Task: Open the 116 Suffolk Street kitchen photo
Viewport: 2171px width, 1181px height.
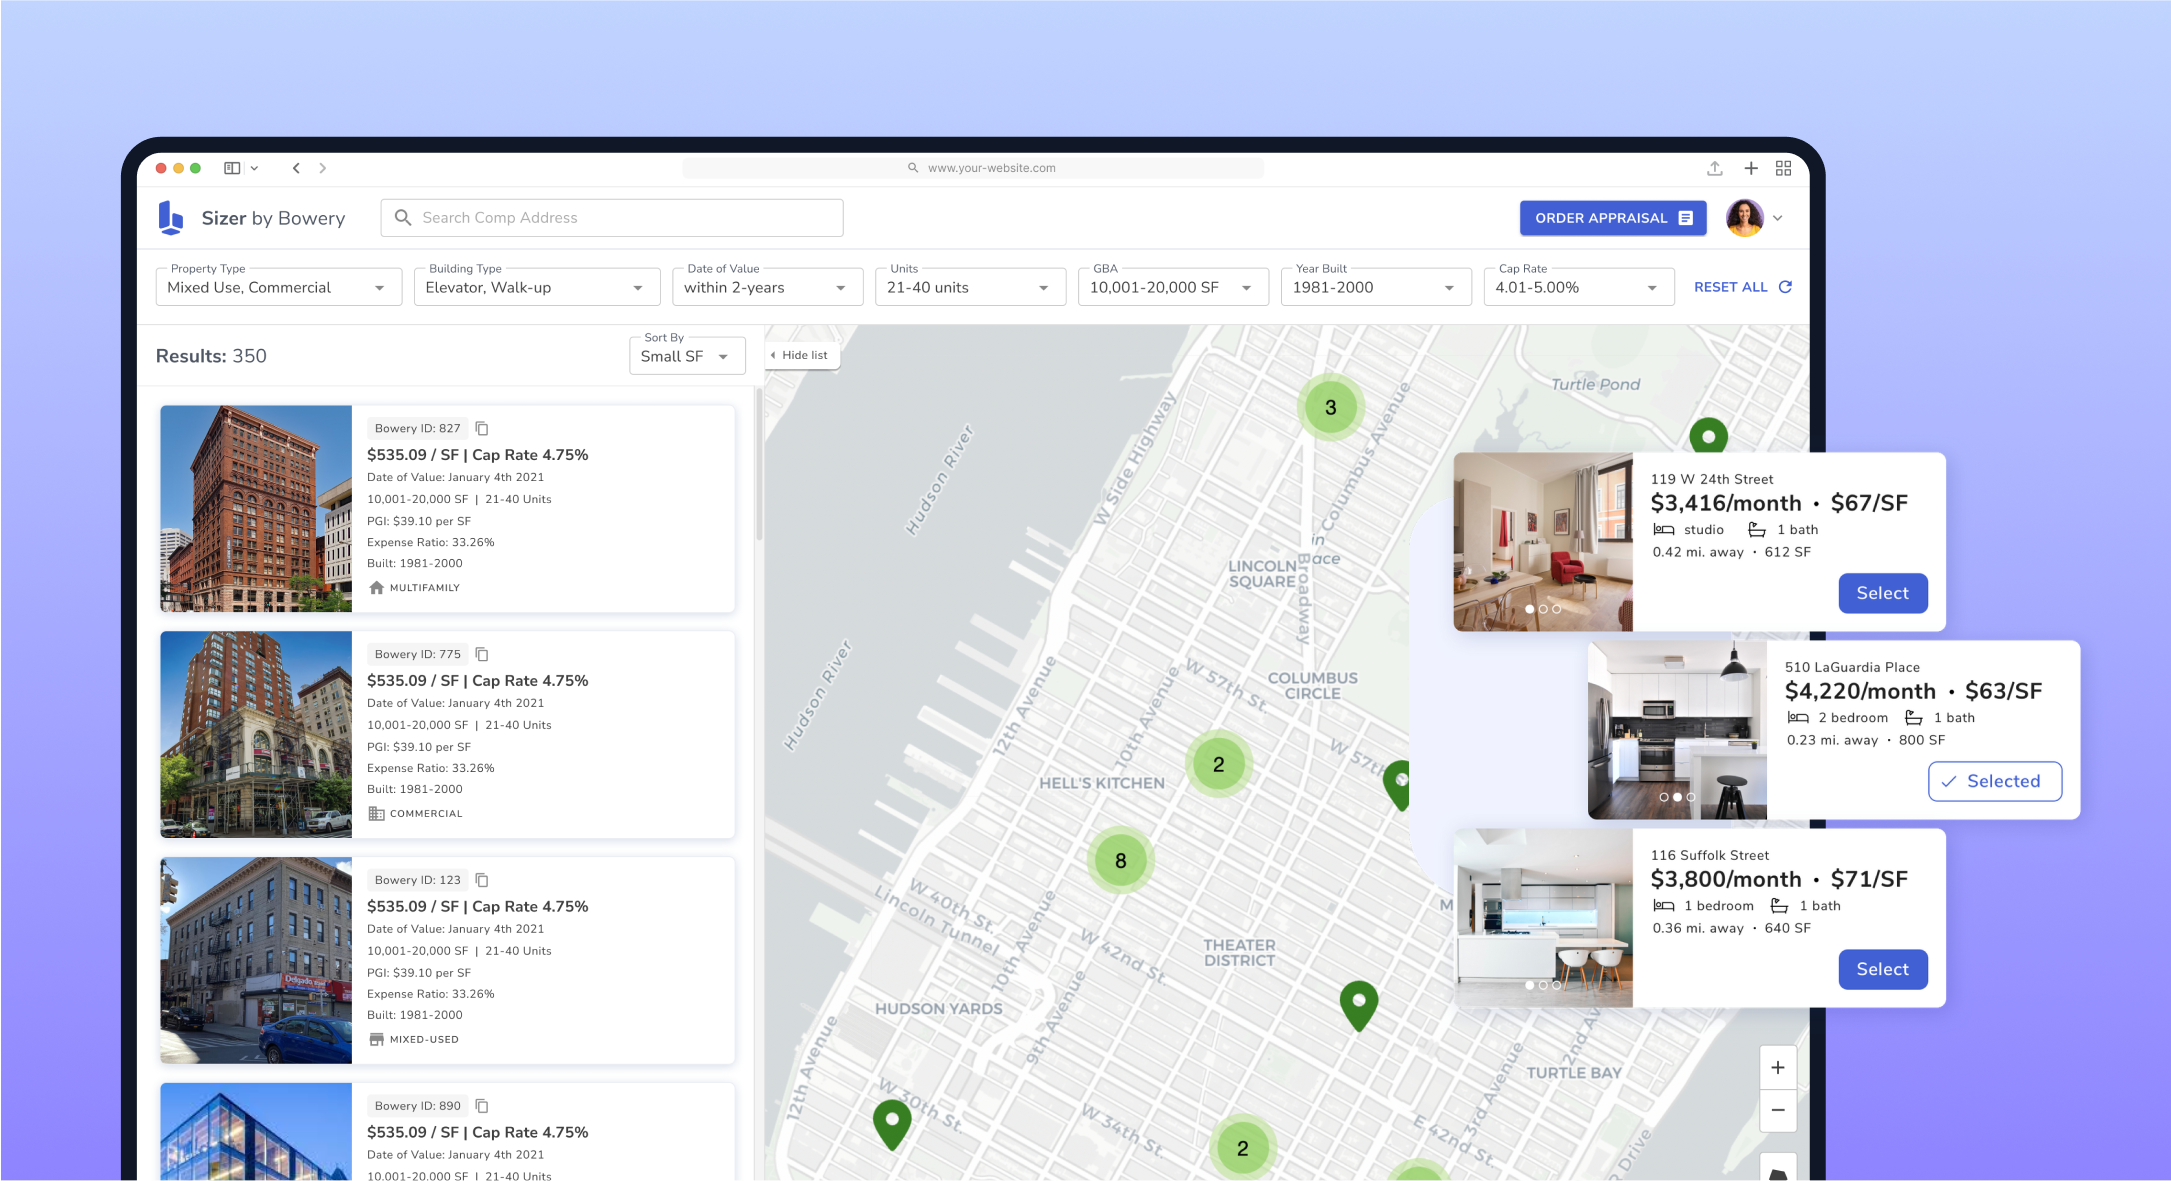Action: [x=1543, y=917]
